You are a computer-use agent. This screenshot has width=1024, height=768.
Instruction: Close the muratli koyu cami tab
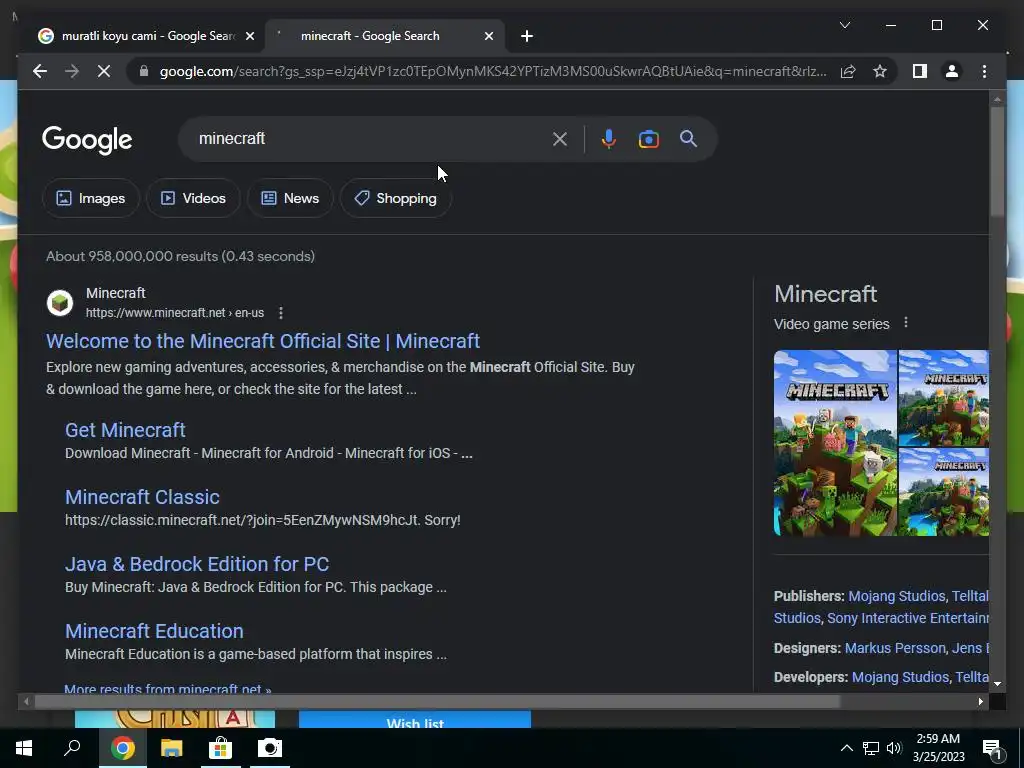coord(249,36)
